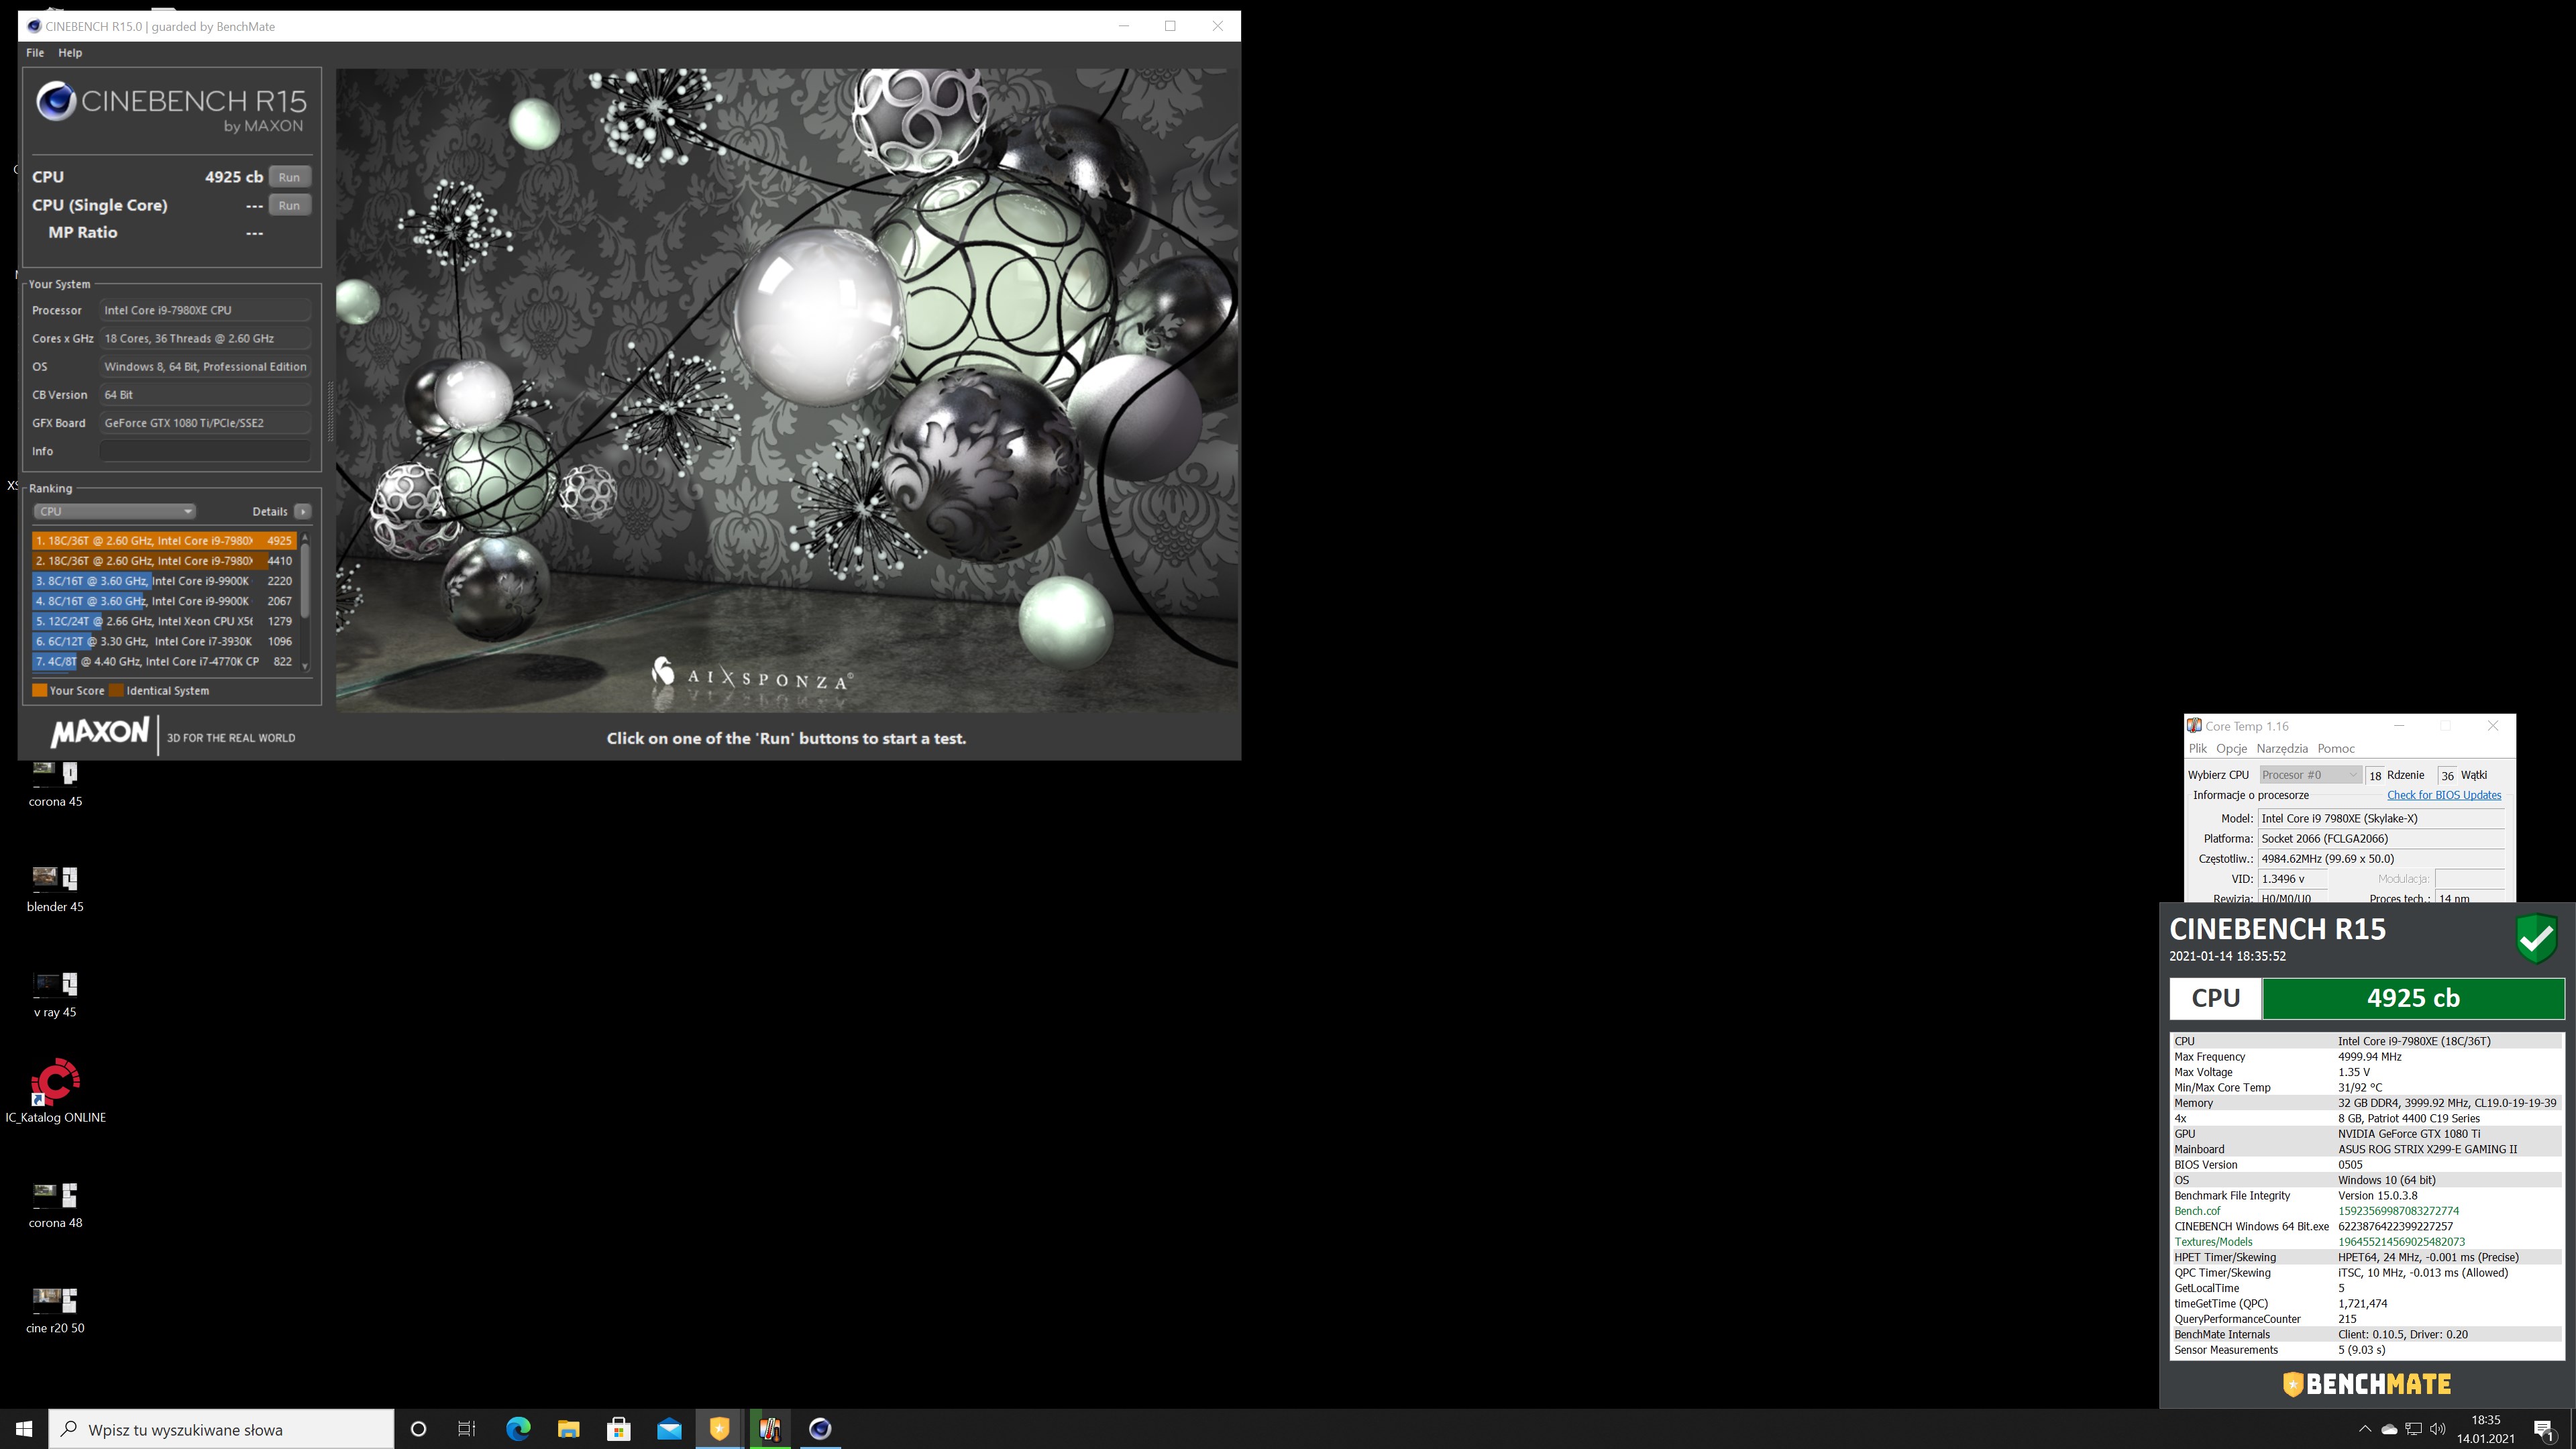Open the corona 48 desktop file
Screen dimensions: 2576x1449
(55, 1205)
